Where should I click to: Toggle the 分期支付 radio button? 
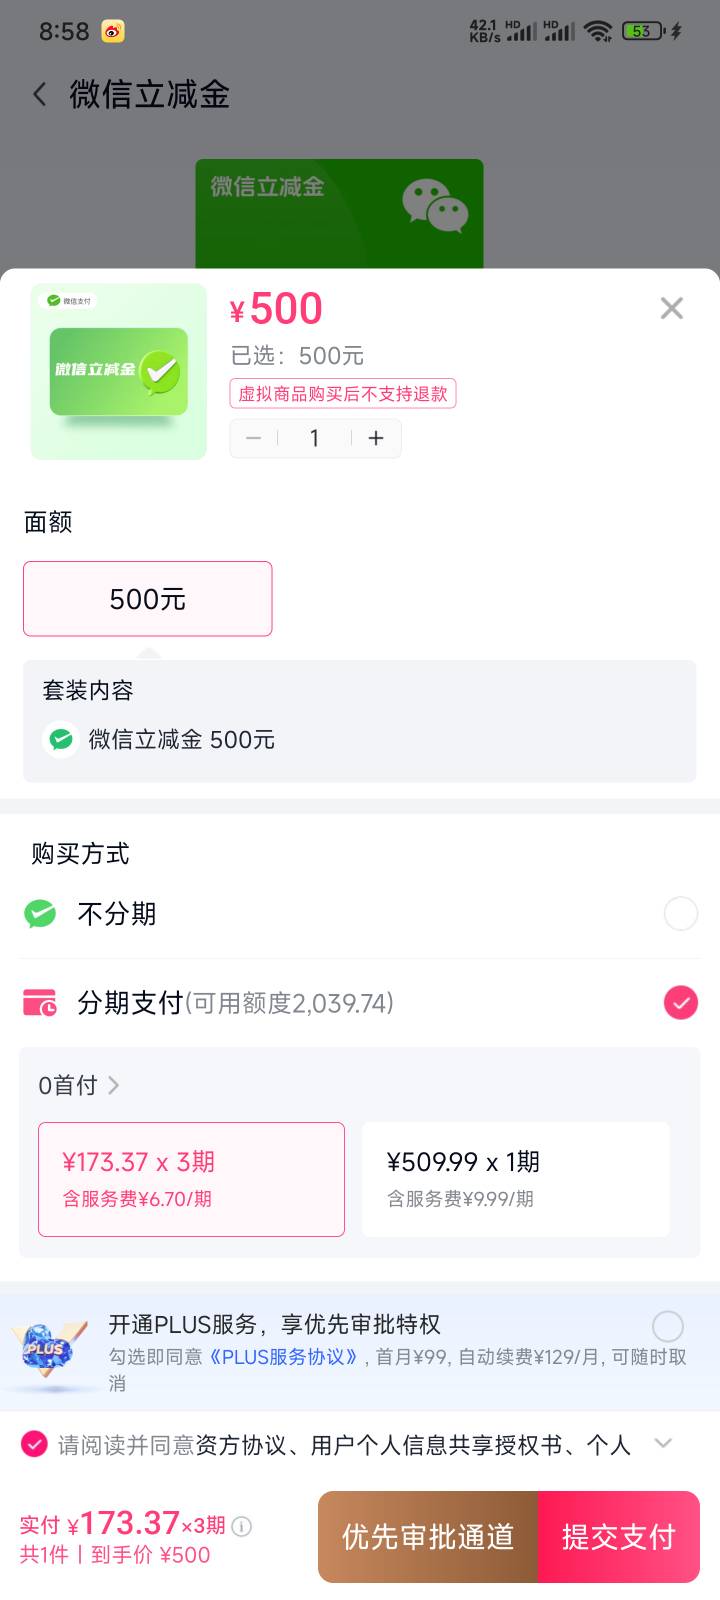680,1002
